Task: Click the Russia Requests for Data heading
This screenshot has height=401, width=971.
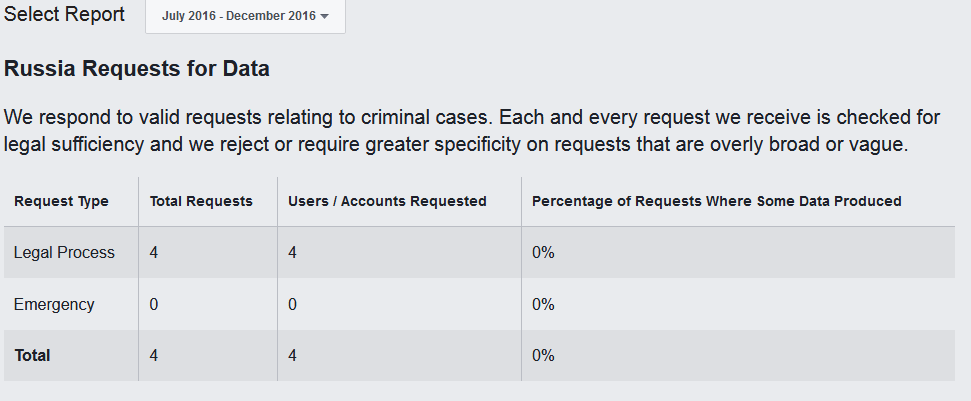Action: (x=137, y=69)
